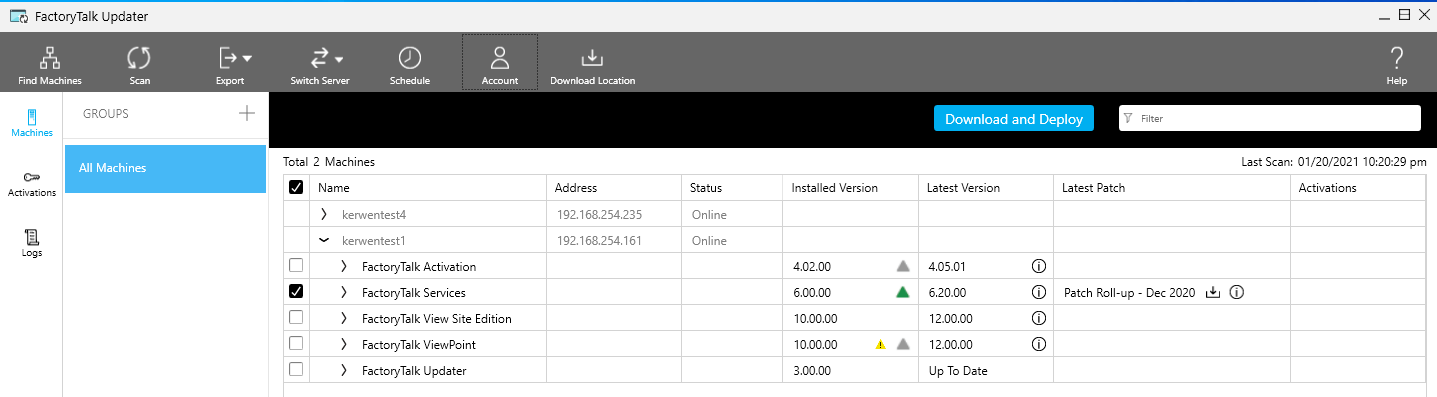Focus the Filter search field
This screenshot has width=1437, height=397.
(1270, 118)
